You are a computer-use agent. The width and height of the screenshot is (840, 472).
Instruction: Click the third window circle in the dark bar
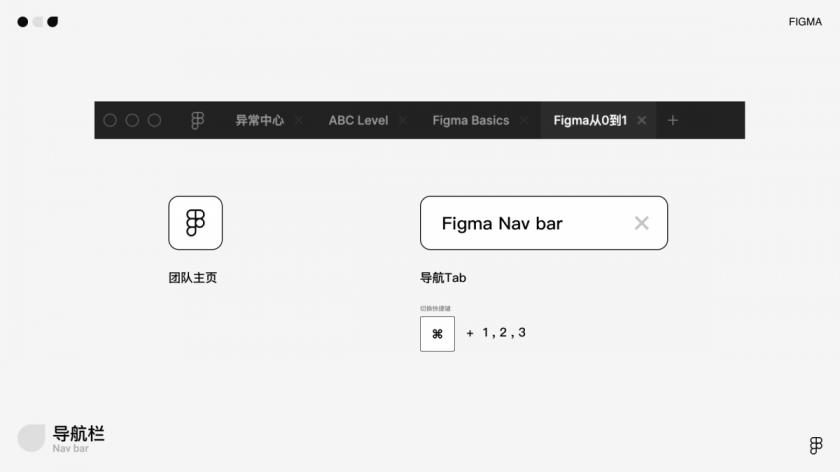[154, 121]
